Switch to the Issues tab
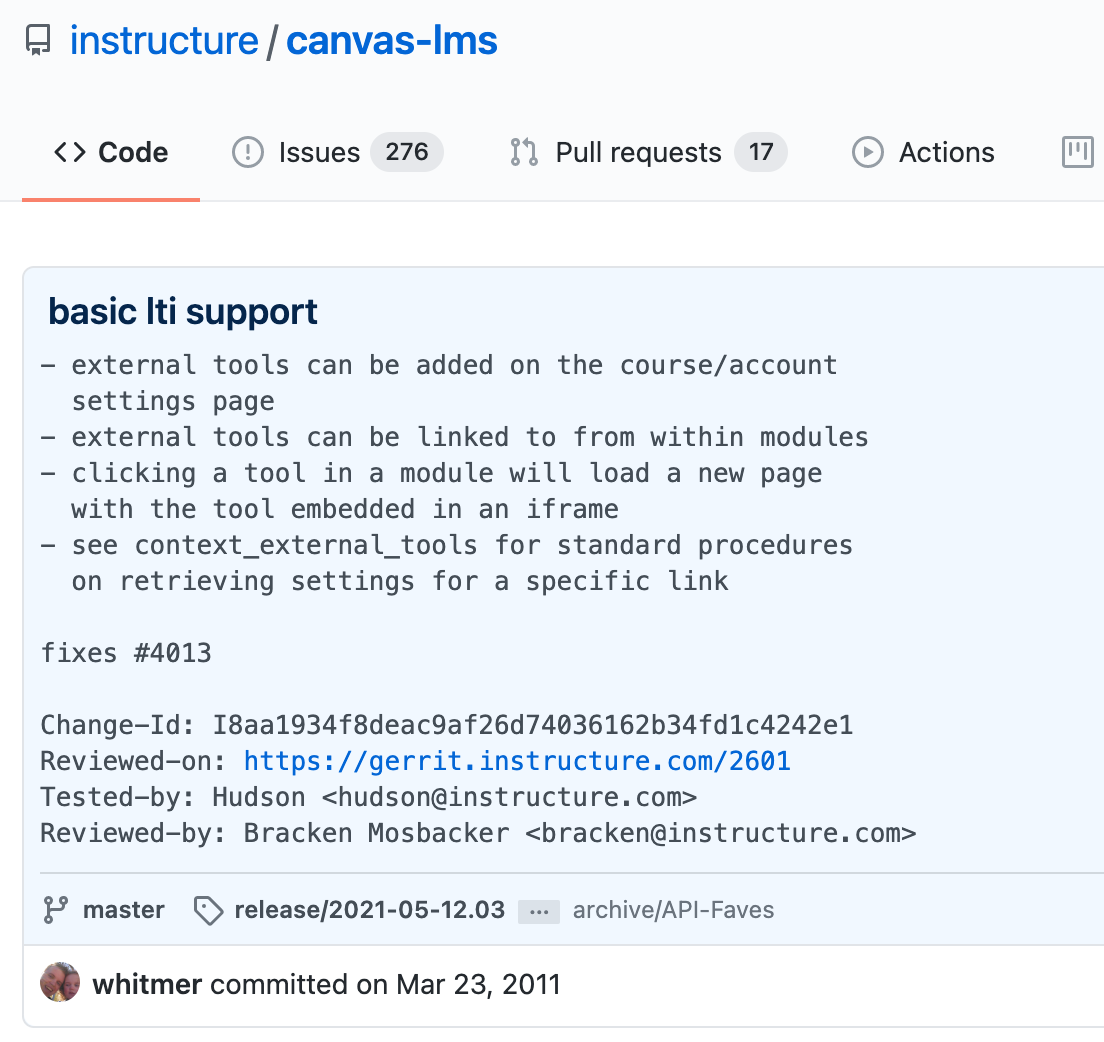1104x1042 pixels. [319, 152]
